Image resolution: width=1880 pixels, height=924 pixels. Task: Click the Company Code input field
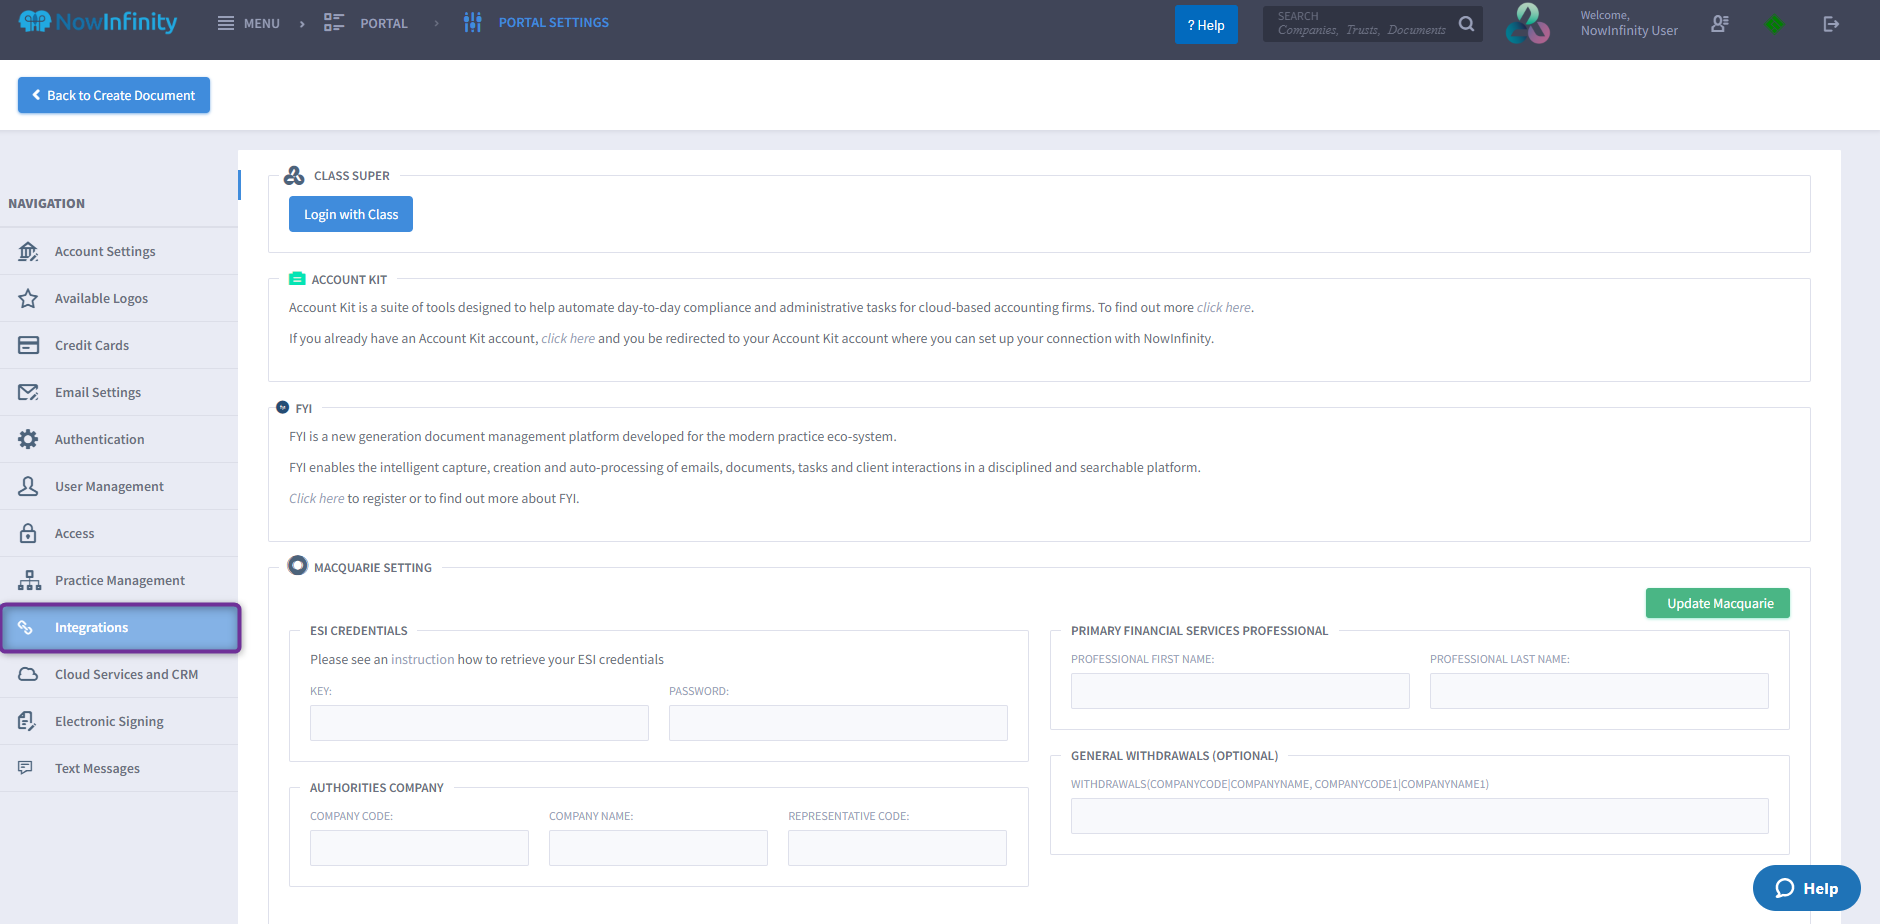point(419,848)
